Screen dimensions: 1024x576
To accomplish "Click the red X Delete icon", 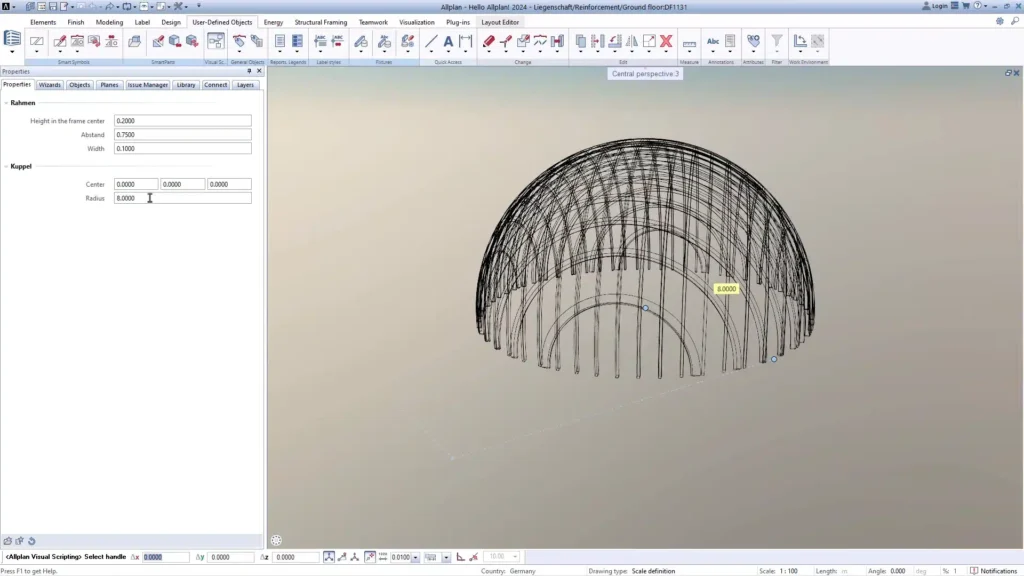I will [x=665, y=40].
